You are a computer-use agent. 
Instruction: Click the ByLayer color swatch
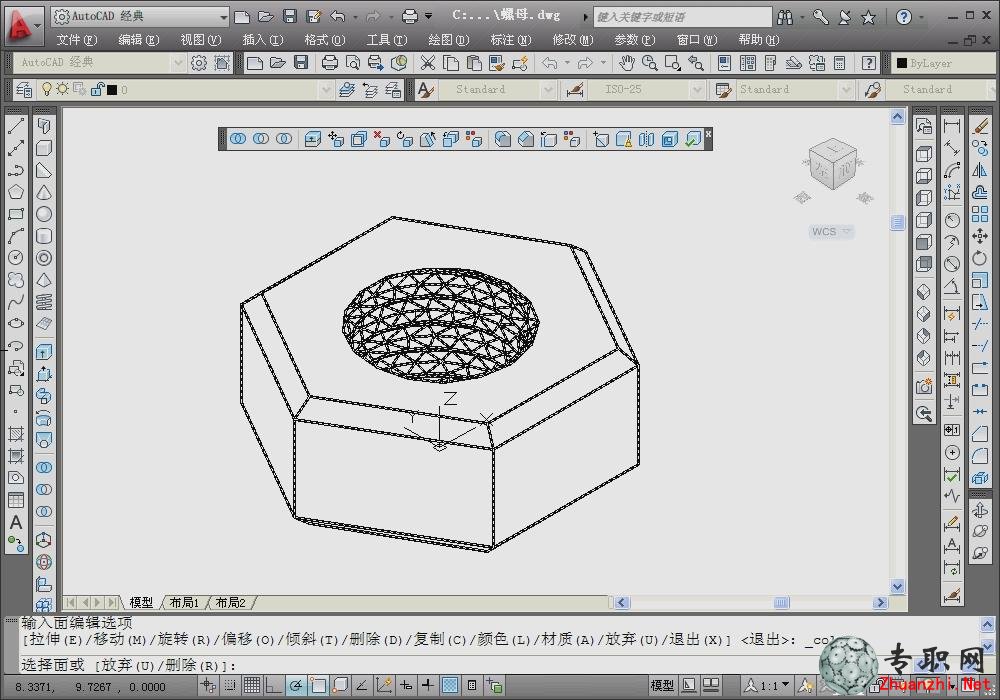[x=902, y=63]
